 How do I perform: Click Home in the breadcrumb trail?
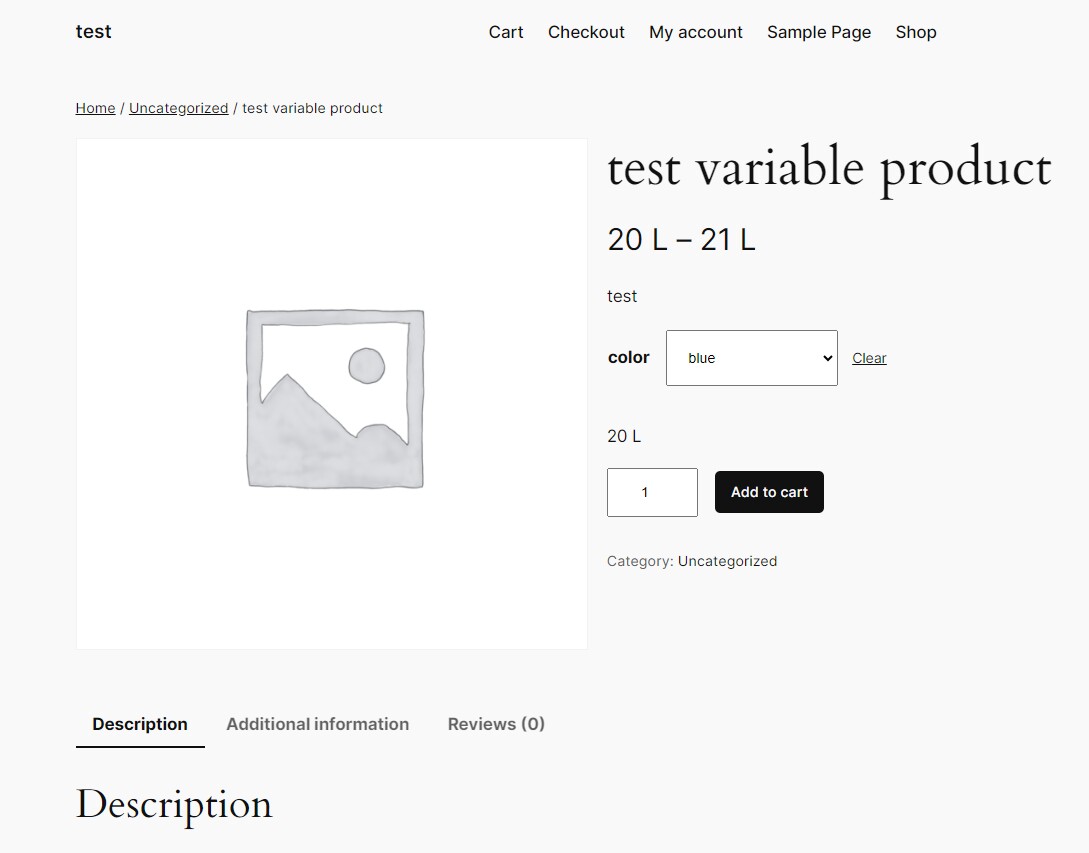(94, 107)
